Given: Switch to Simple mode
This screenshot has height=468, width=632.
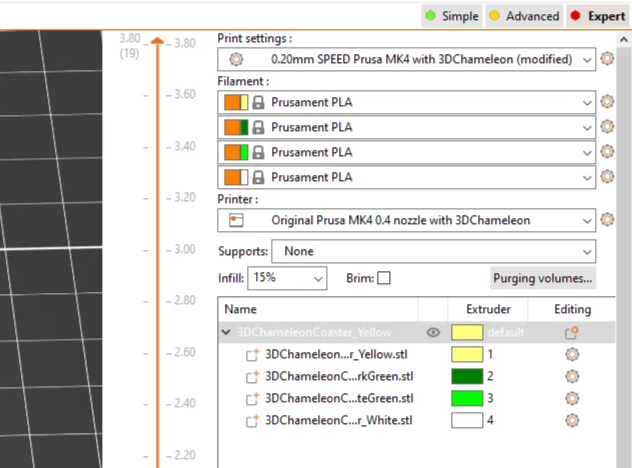Looking at the screenshot, I should pyautogui.click(x=451, y=16).
